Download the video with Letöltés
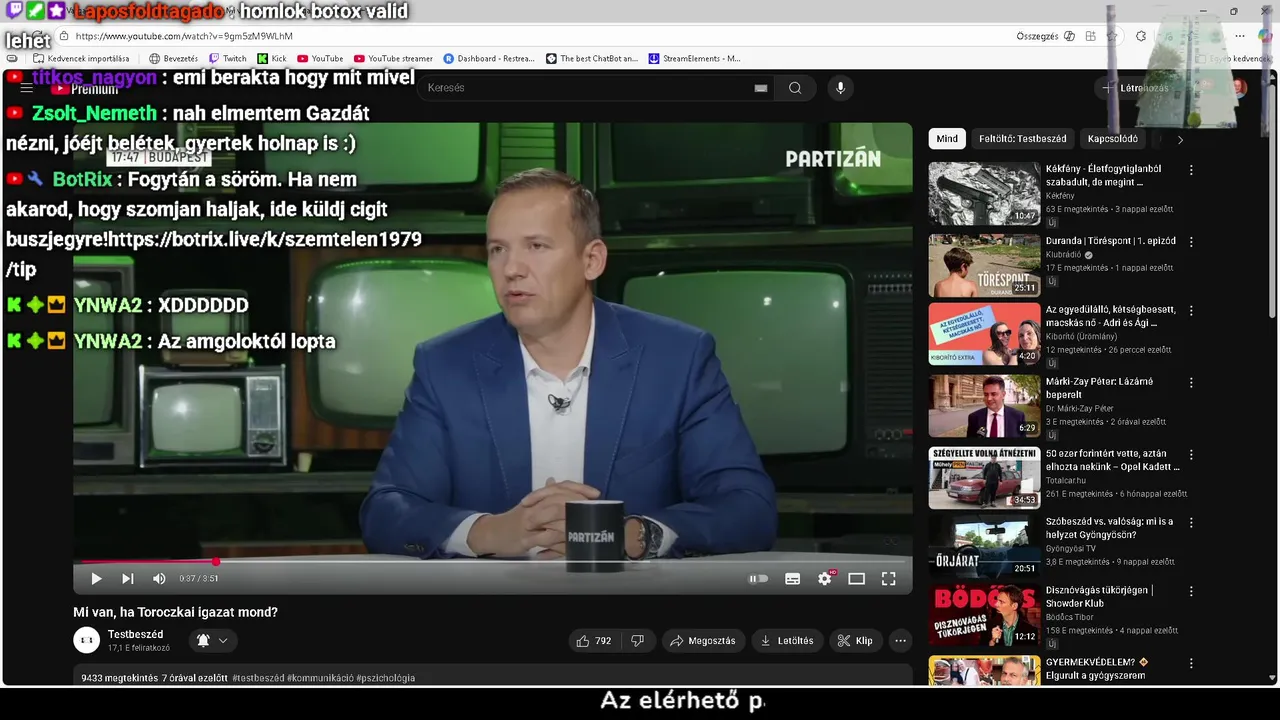This screenshot has height=720, width=1280. (787, 641)
